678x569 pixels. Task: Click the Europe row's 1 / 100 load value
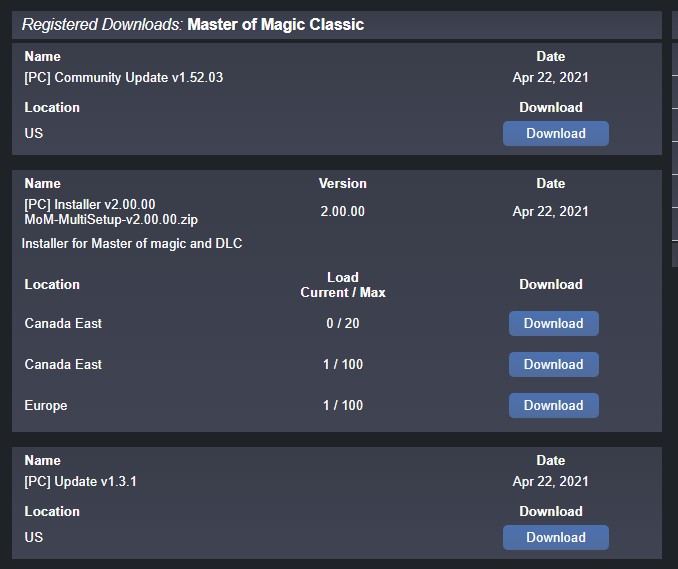point(342,406)
